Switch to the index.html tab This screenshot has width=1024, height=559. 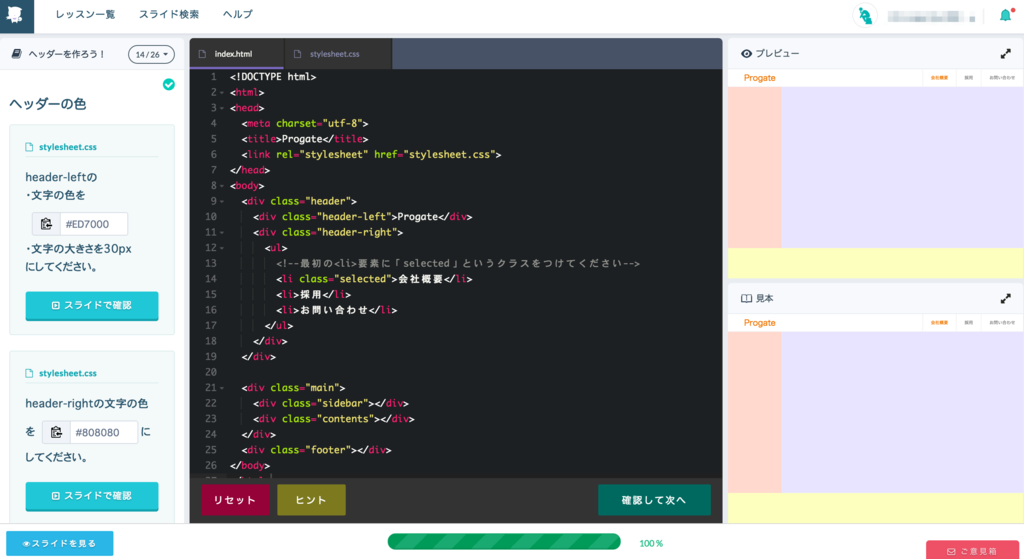236,54
